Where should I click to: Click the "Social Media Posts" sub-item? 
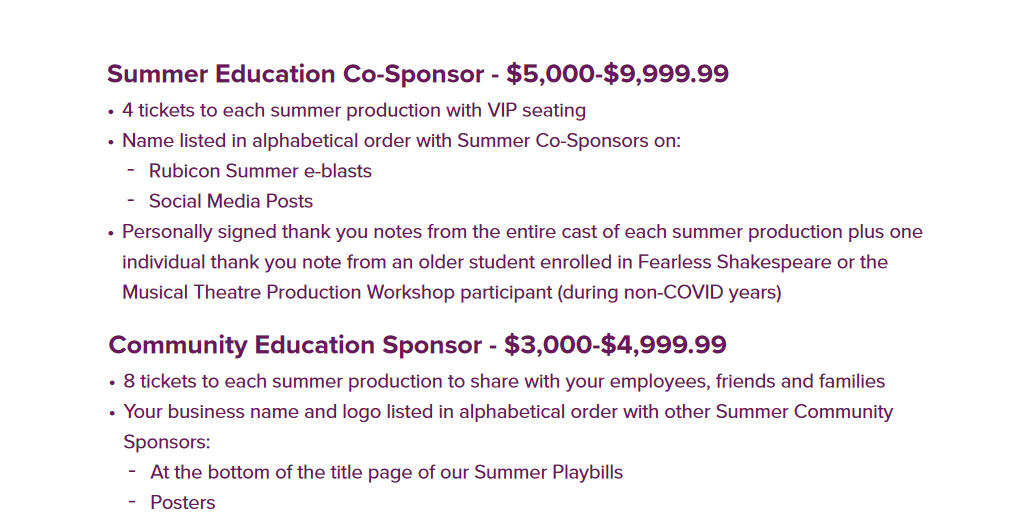231,201
